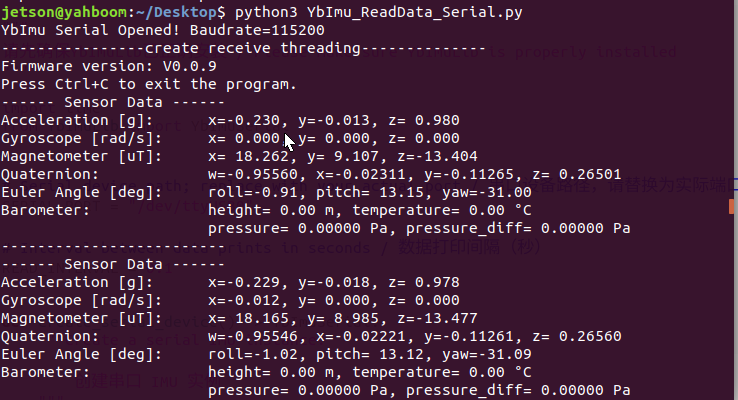Image resolution: width=738 pixels, height=400 pixels.
Task: Click the Firmware version V0.0.9 line
Action: point(109,66)
